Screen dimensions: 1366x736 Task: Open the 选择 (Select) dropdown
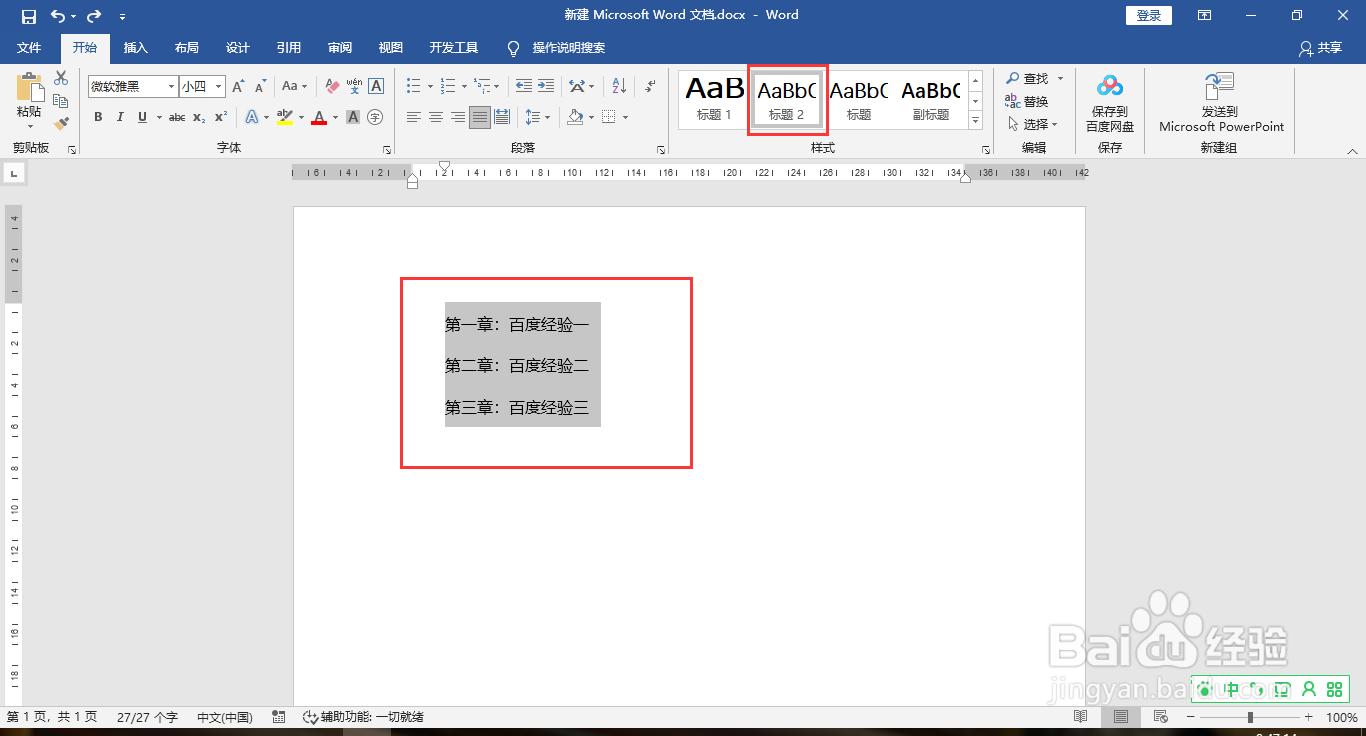click(1034, 124)
